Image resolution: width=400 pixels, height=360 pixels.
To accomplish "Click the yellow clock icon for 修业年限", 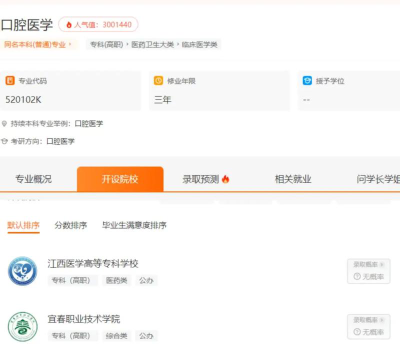I will pyautogui.click(x=158, y=81).
